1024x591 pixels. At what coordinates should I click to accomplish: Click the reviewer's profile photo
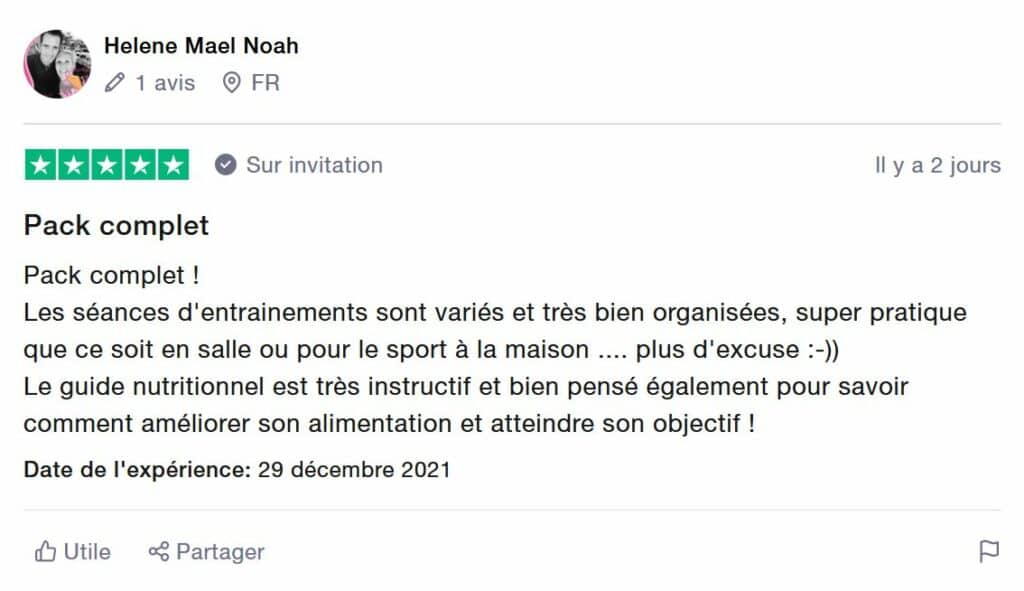coord(57,64)
